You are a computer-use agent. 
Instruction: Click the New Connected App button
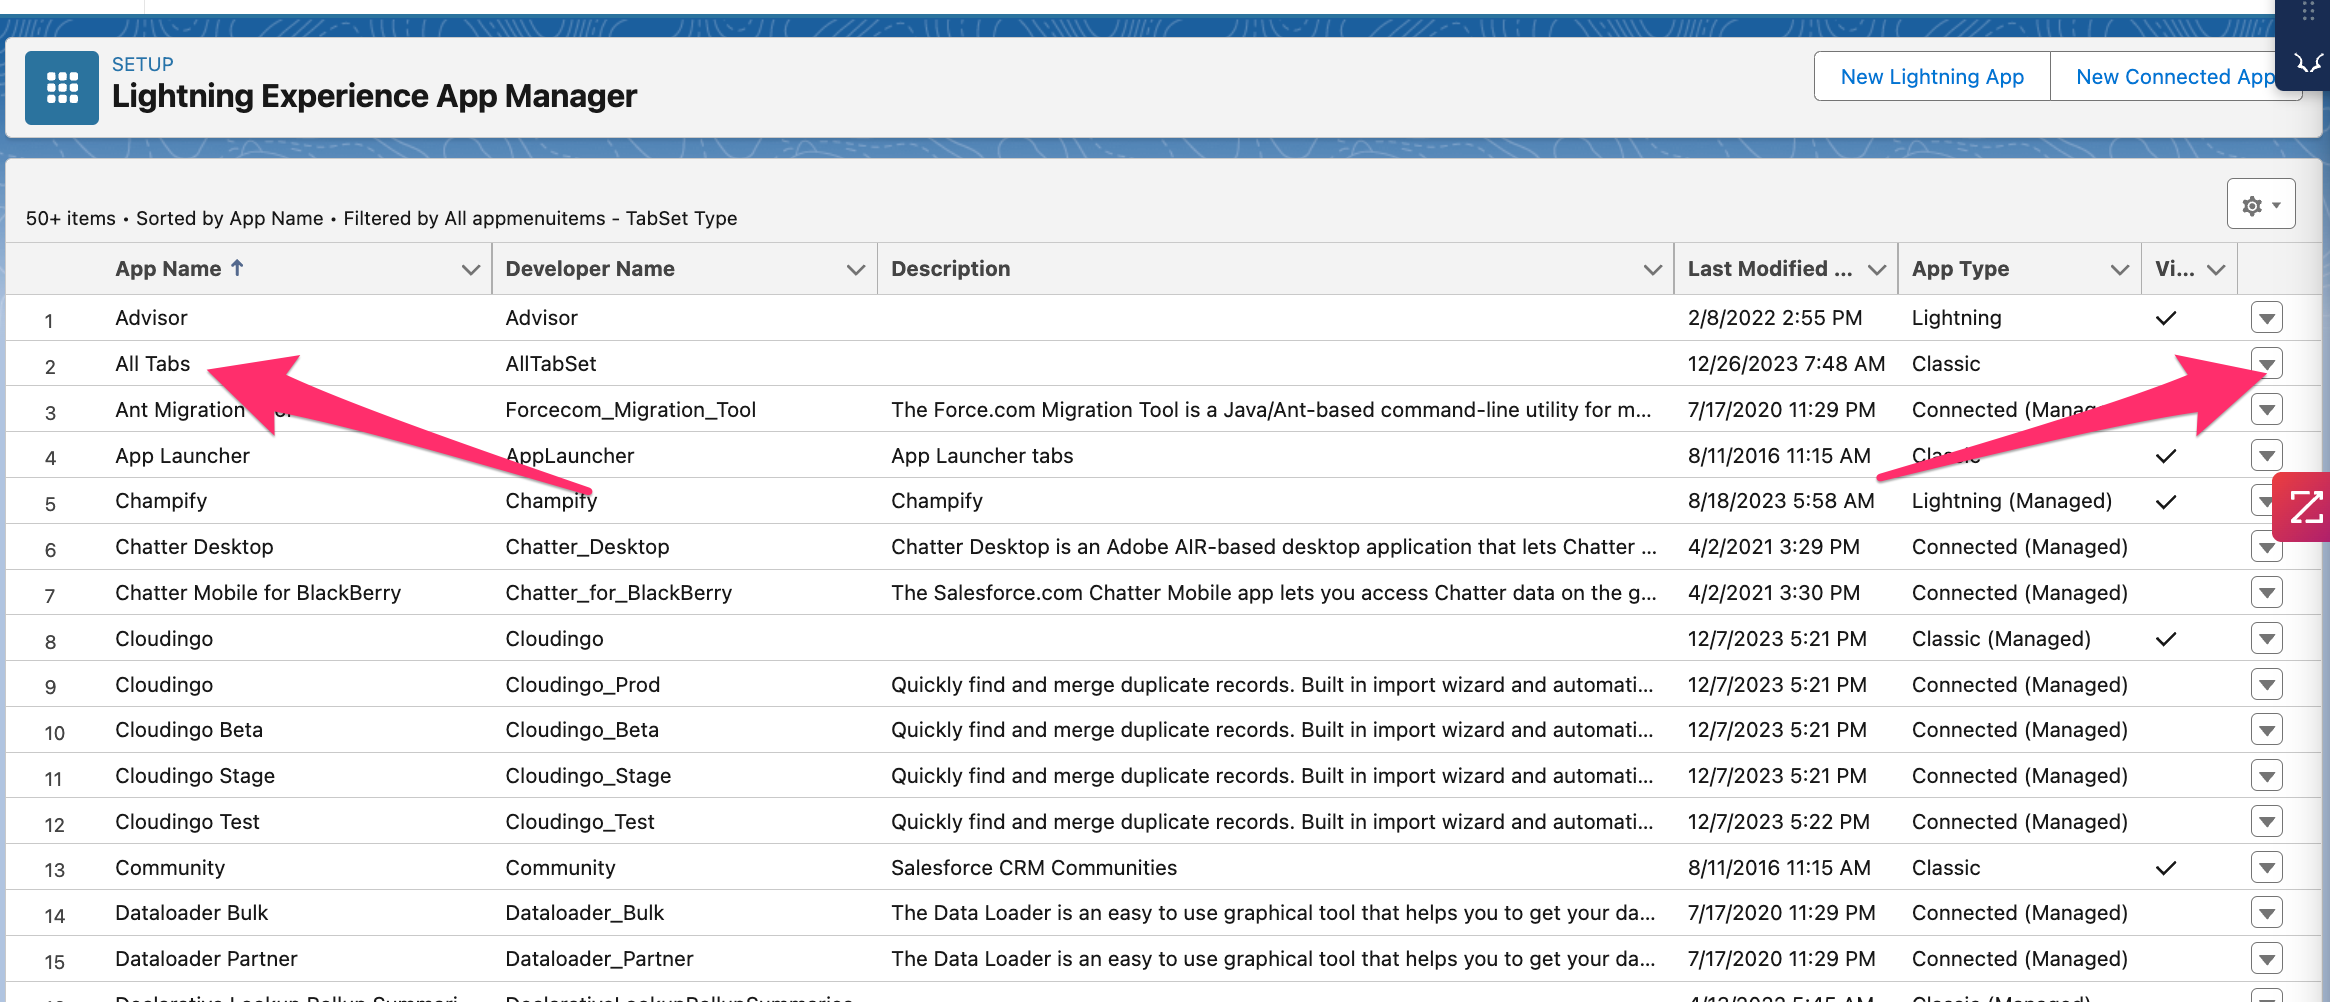pos(2175,77)
